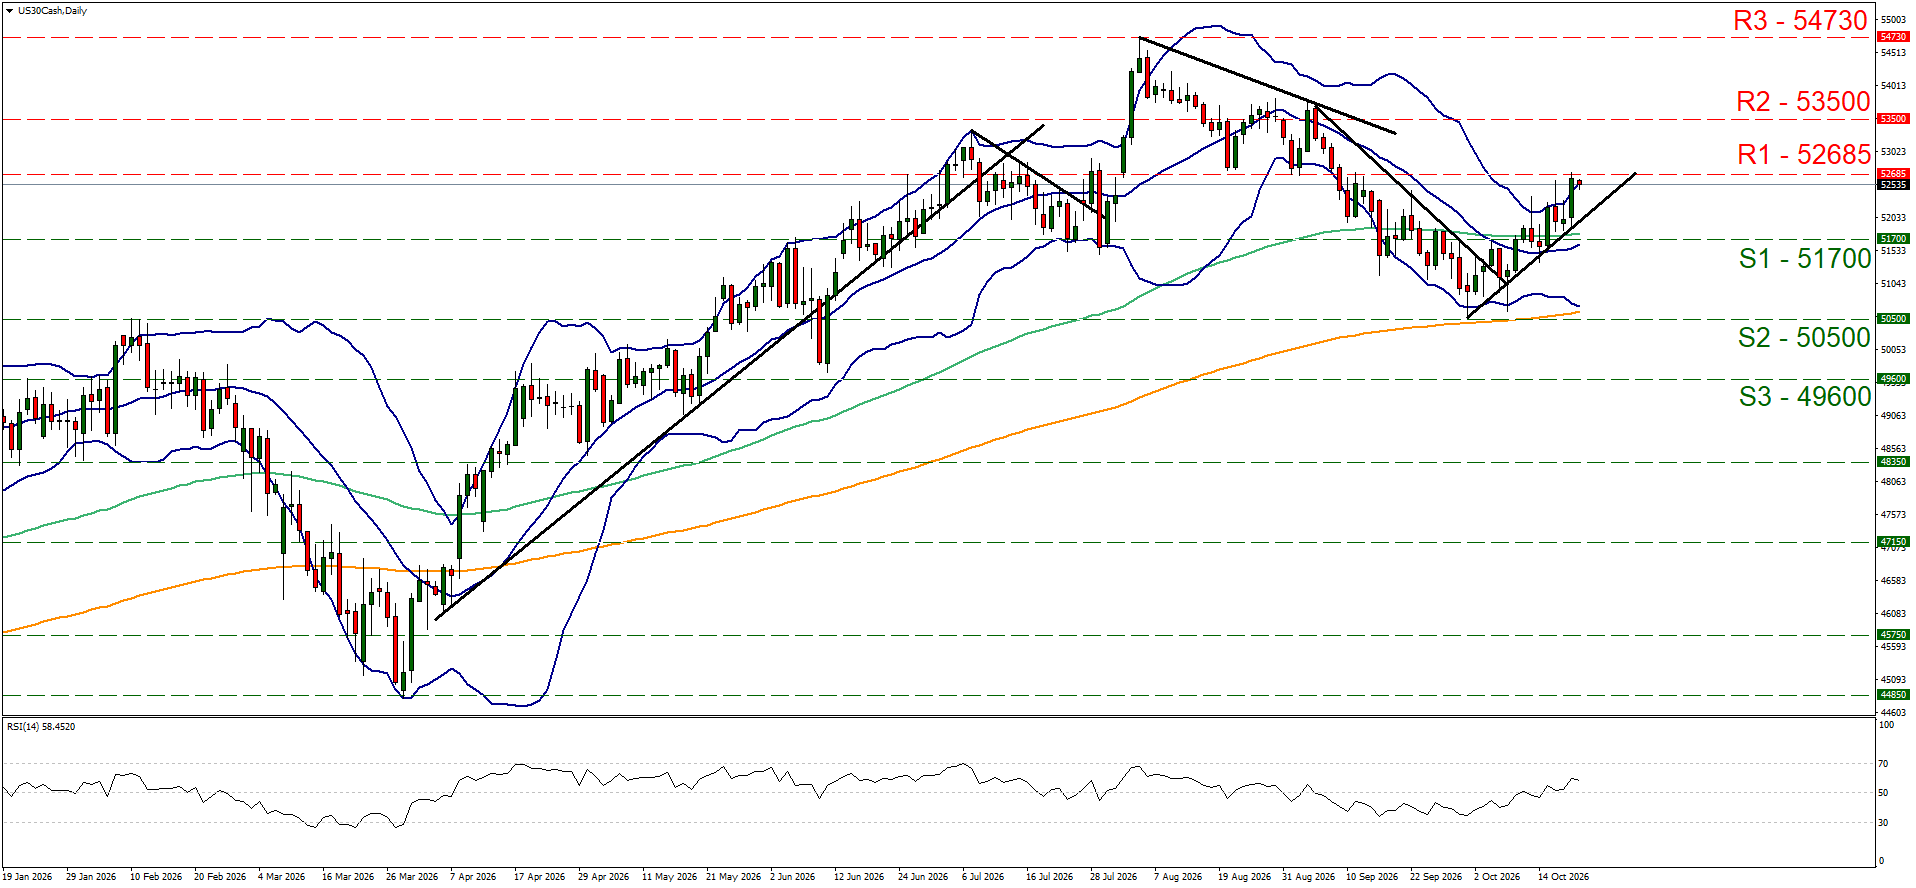The image size is (1916, 888).
Task: Click the 55003 price scale value
Action: (x=1893, y=20)
